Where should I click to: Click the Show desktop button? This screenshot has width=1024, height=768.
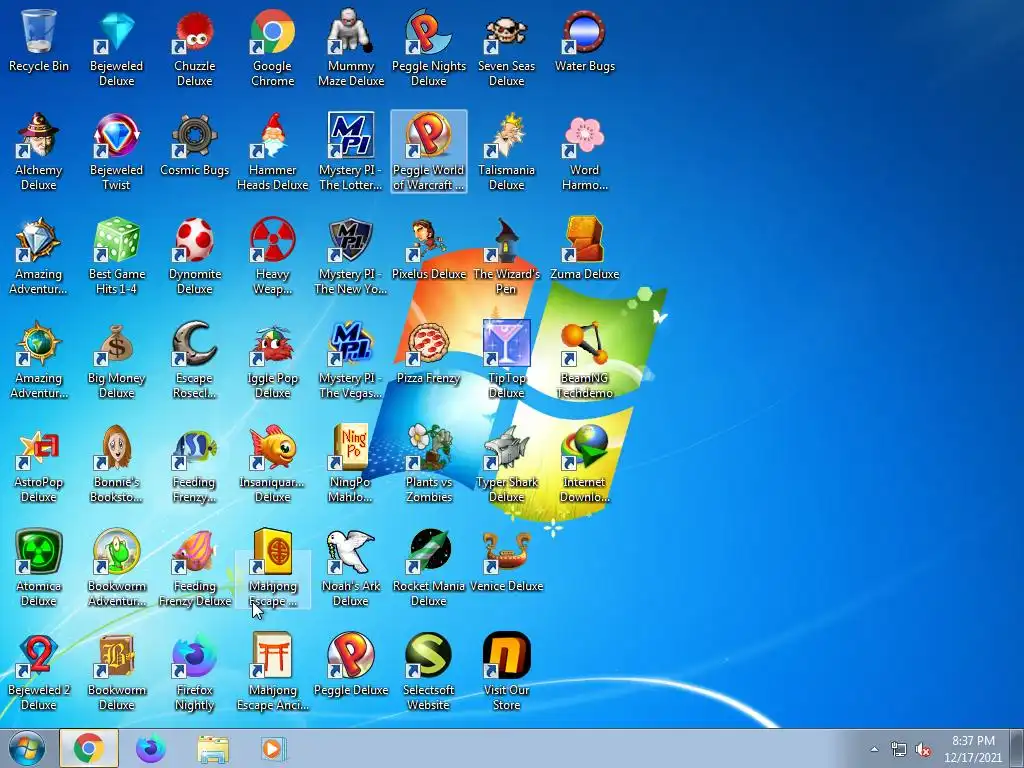click(x=1017, y=748)
